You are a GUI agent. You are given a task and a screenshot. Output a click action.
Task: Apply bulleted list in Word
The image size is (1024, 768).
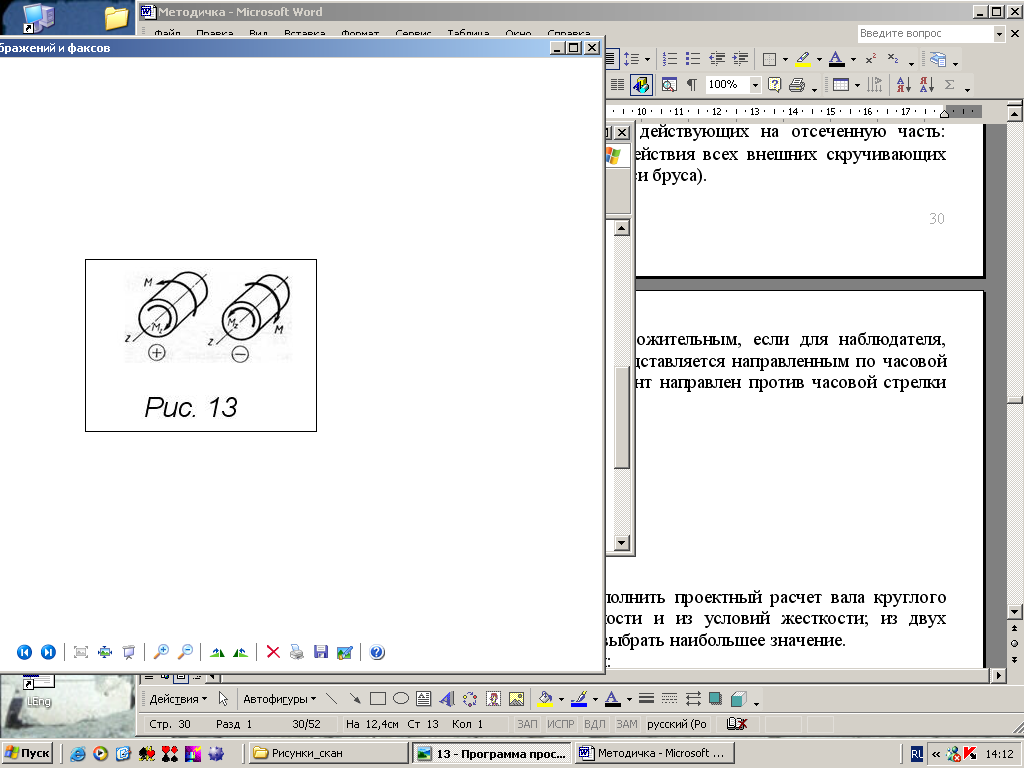point(693,59)
